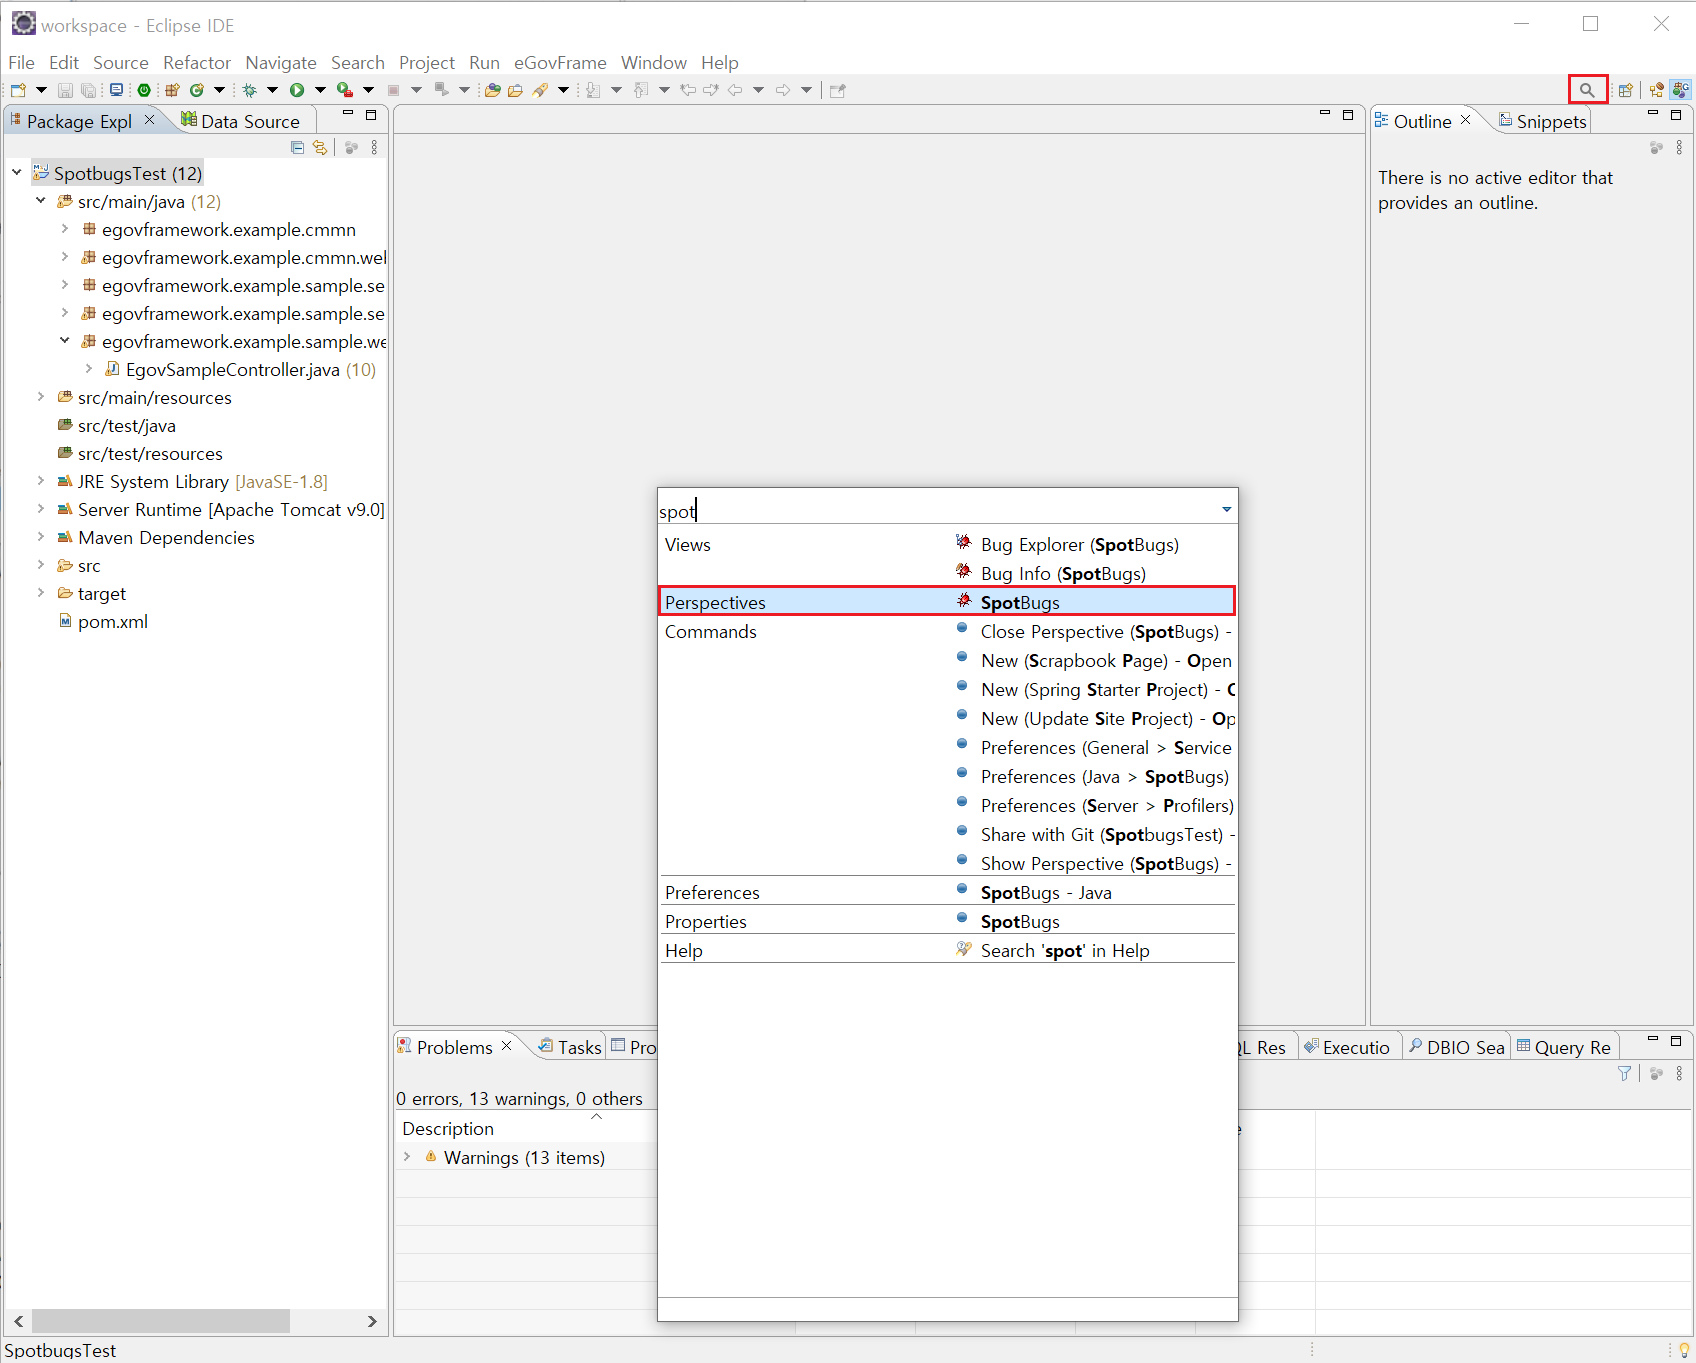Minimize the Outline panel

(1653, 115)
